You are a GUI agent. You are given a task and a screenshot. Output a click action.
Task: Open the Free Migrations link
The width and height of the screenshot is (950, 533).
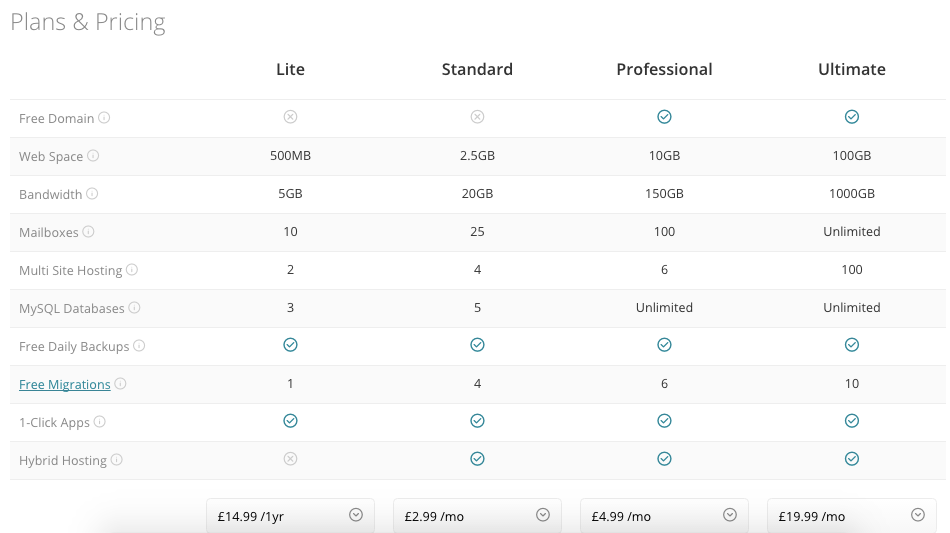(x=65, y=385)
